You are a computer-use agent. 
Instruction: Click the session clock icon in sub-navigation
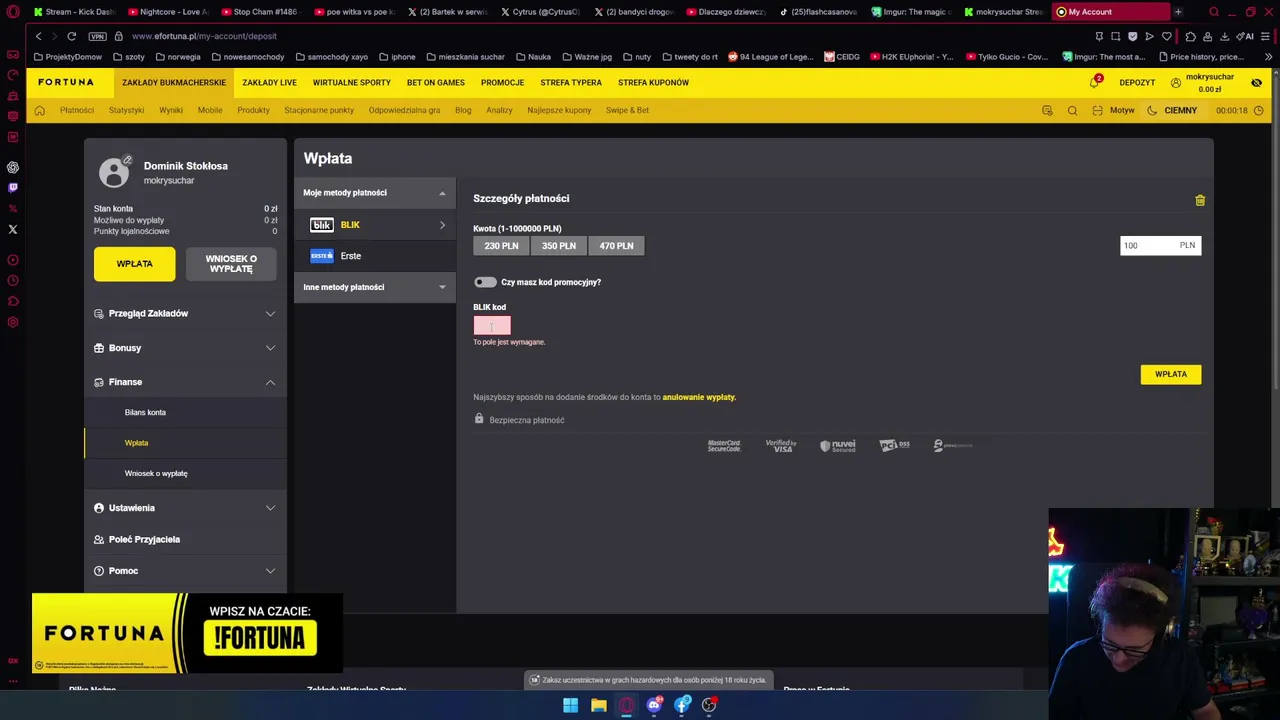pos(1258,110)
